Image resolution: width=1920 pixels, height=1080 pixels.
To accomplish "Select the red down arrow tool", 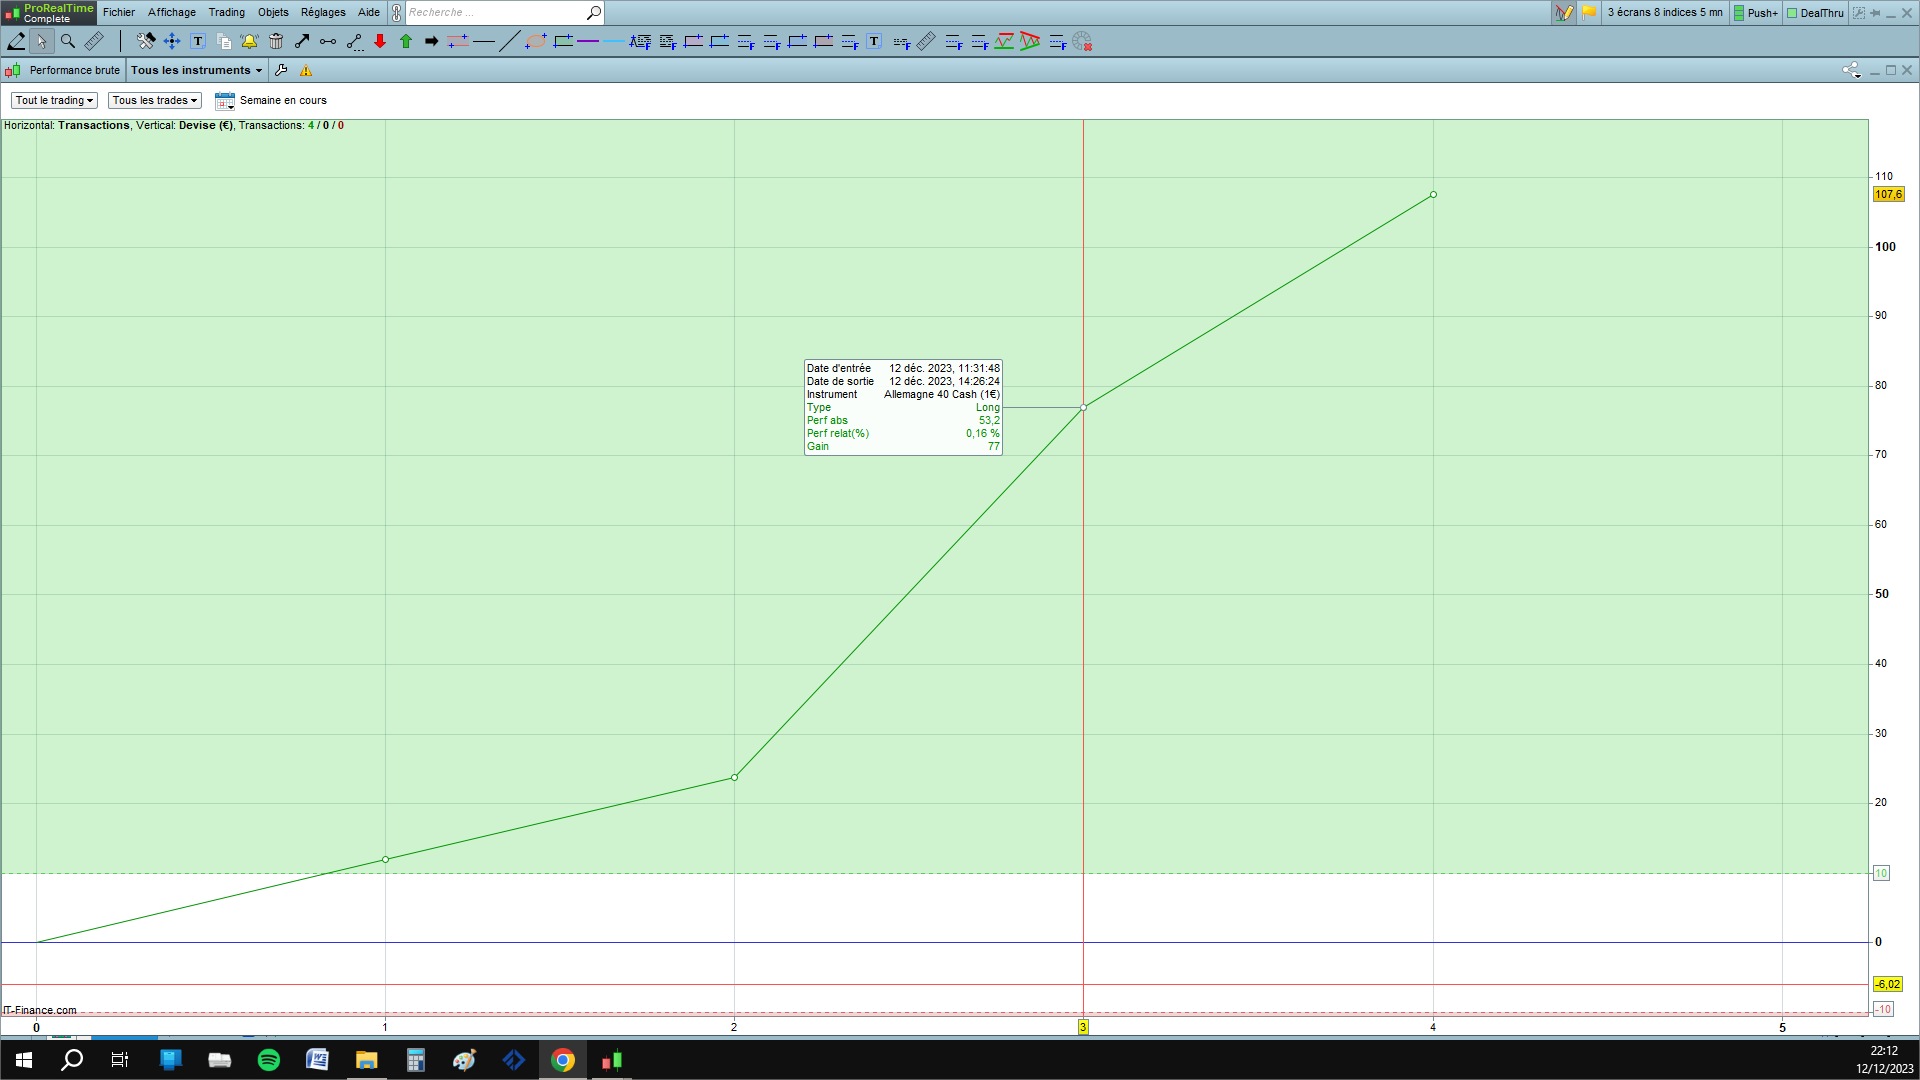I will [x=380, y=41].
